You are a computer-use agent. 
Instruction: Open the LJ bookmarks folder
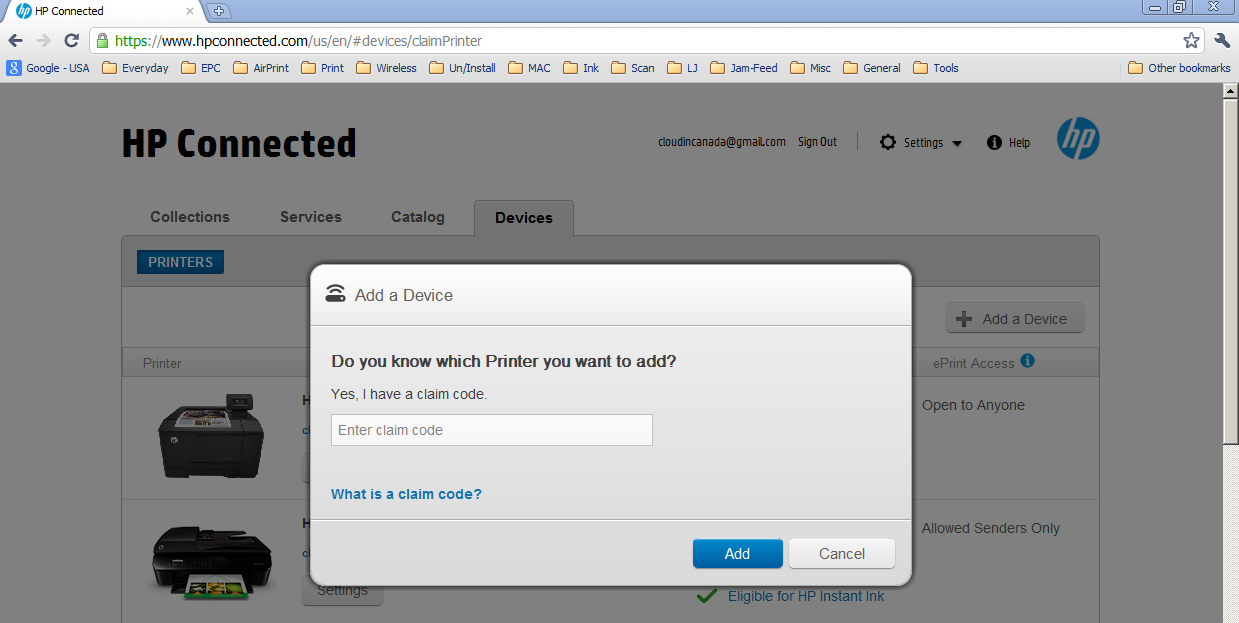tap(683, 68)
